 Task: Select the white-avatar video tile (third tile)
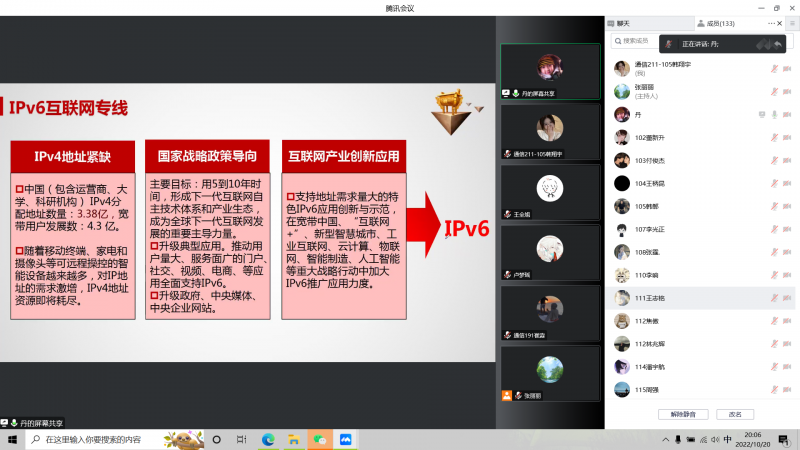tap(550, 192)
